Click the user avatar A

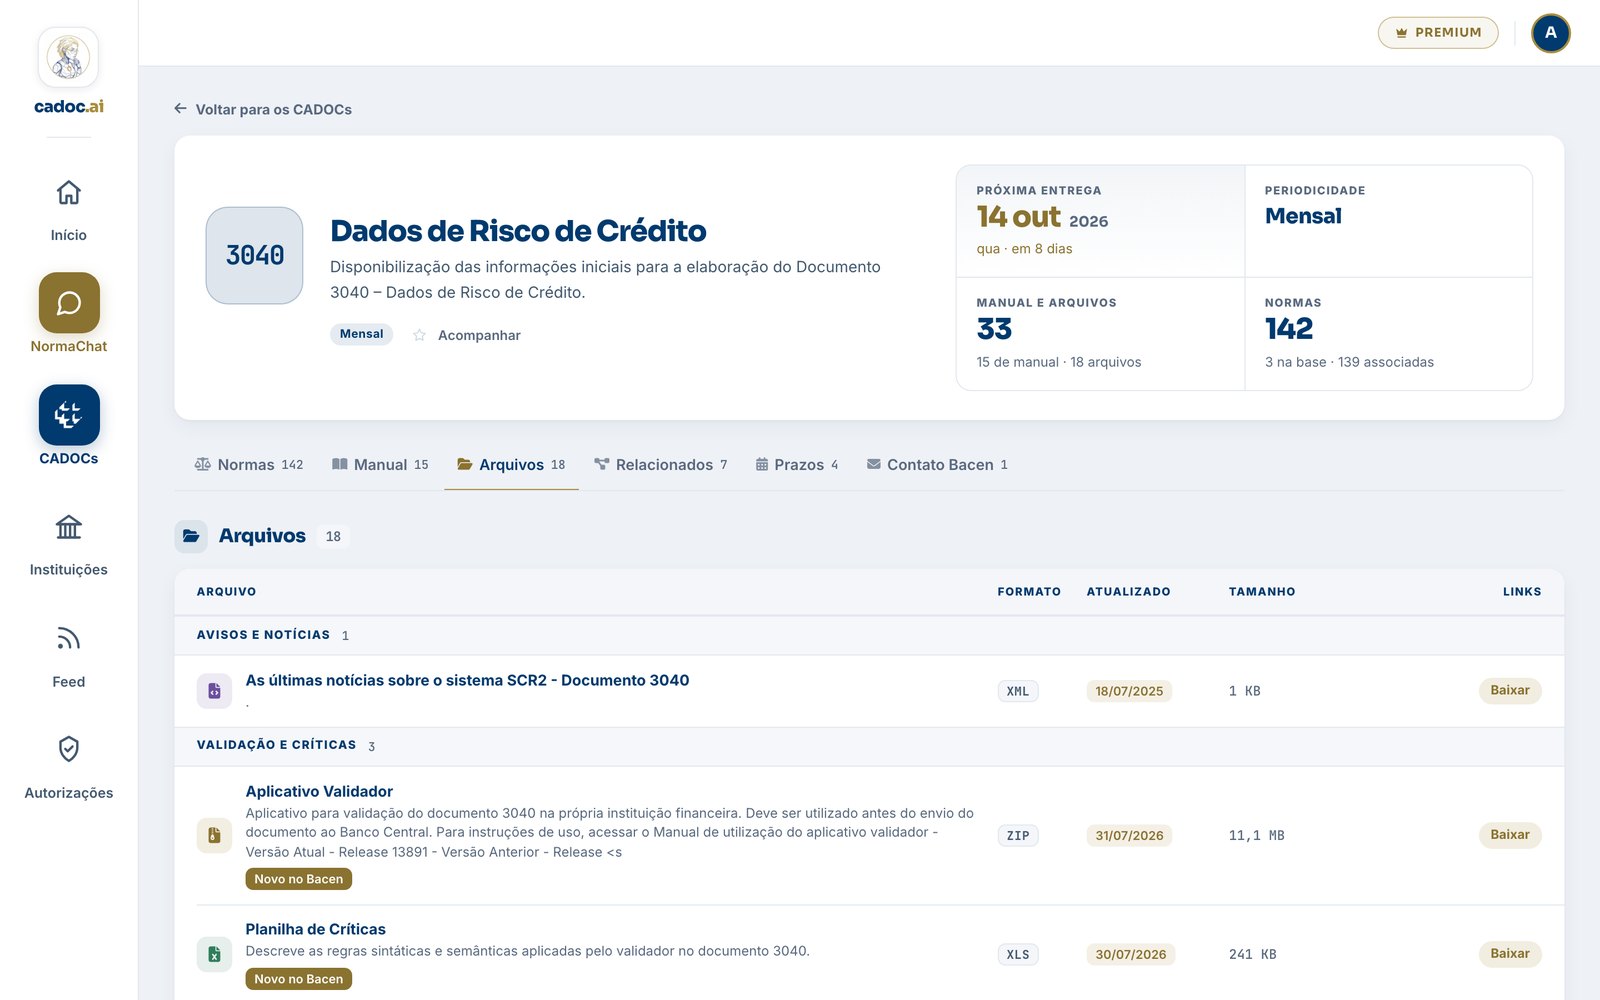(1551, 33)
